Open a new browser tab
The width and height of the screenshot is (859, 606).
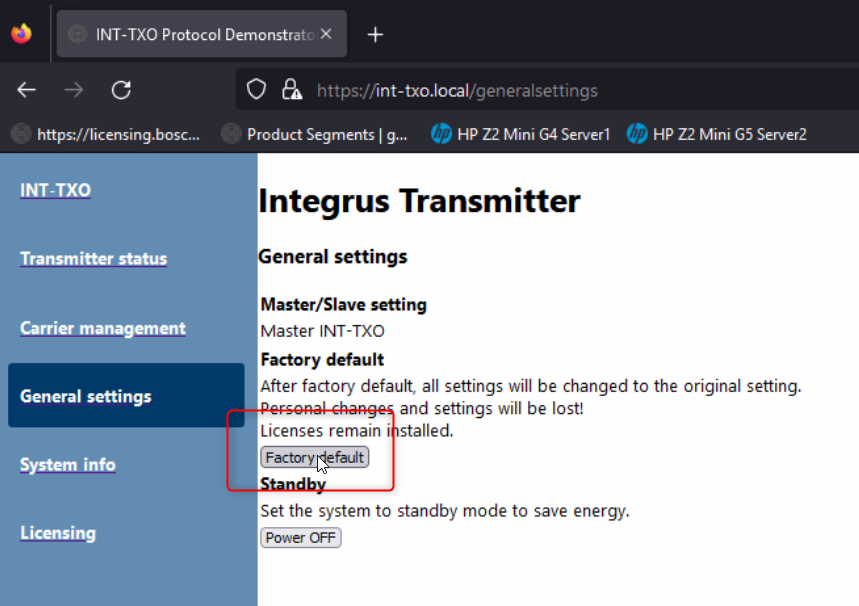coord(375,35)
